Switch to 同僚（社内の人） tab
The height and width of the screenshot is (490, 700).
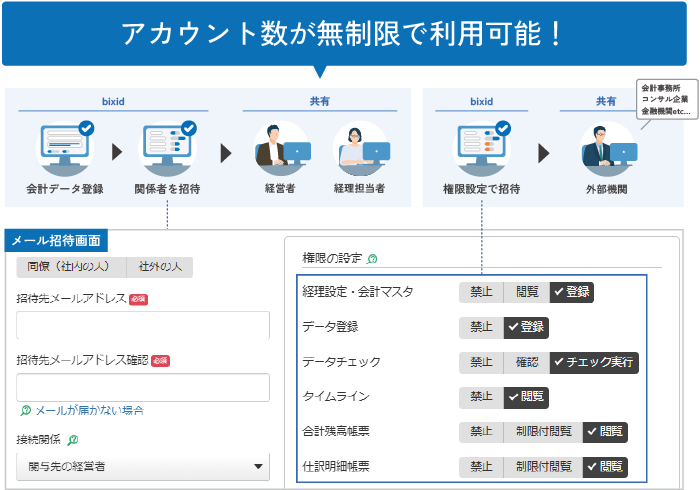[71, 267]
